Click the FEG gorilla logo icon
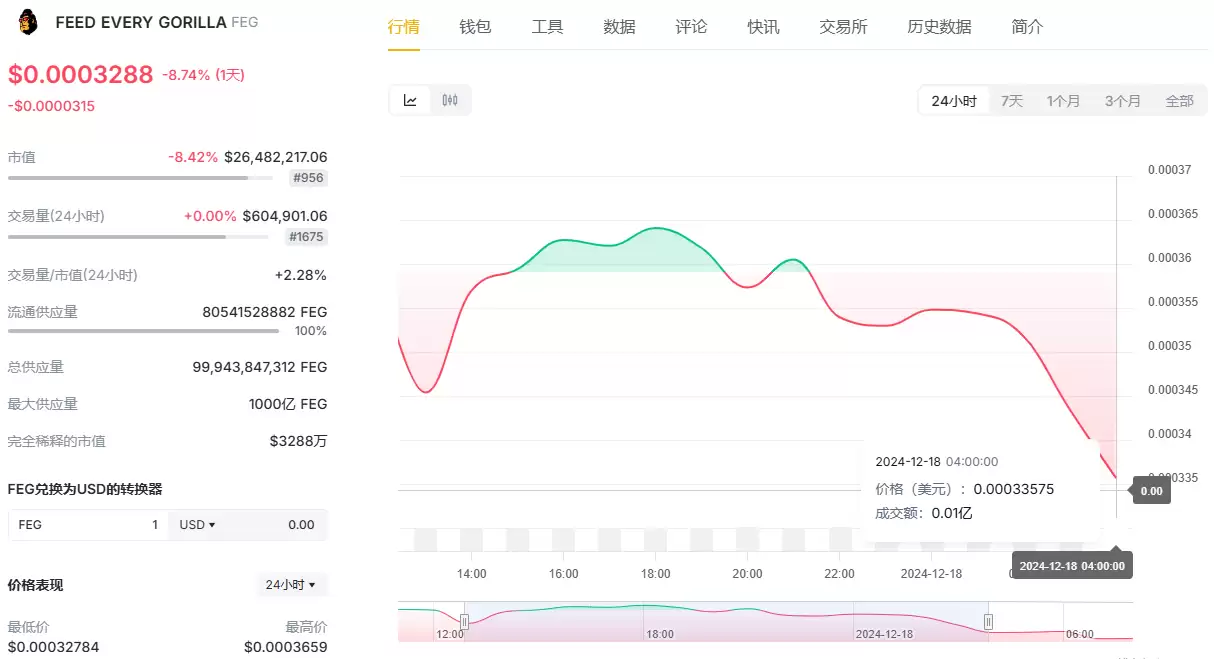The height and width of the screenshot is (659, 1214). tap(28, 22)
